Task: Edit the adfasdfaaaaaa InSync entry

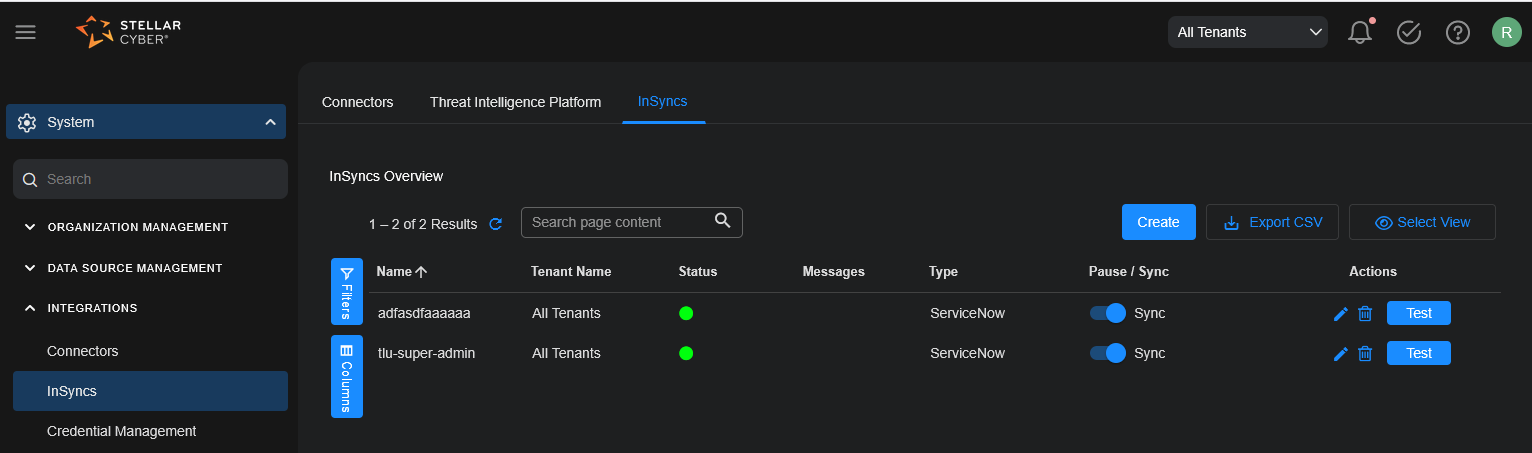Action: pos(1340,314)
